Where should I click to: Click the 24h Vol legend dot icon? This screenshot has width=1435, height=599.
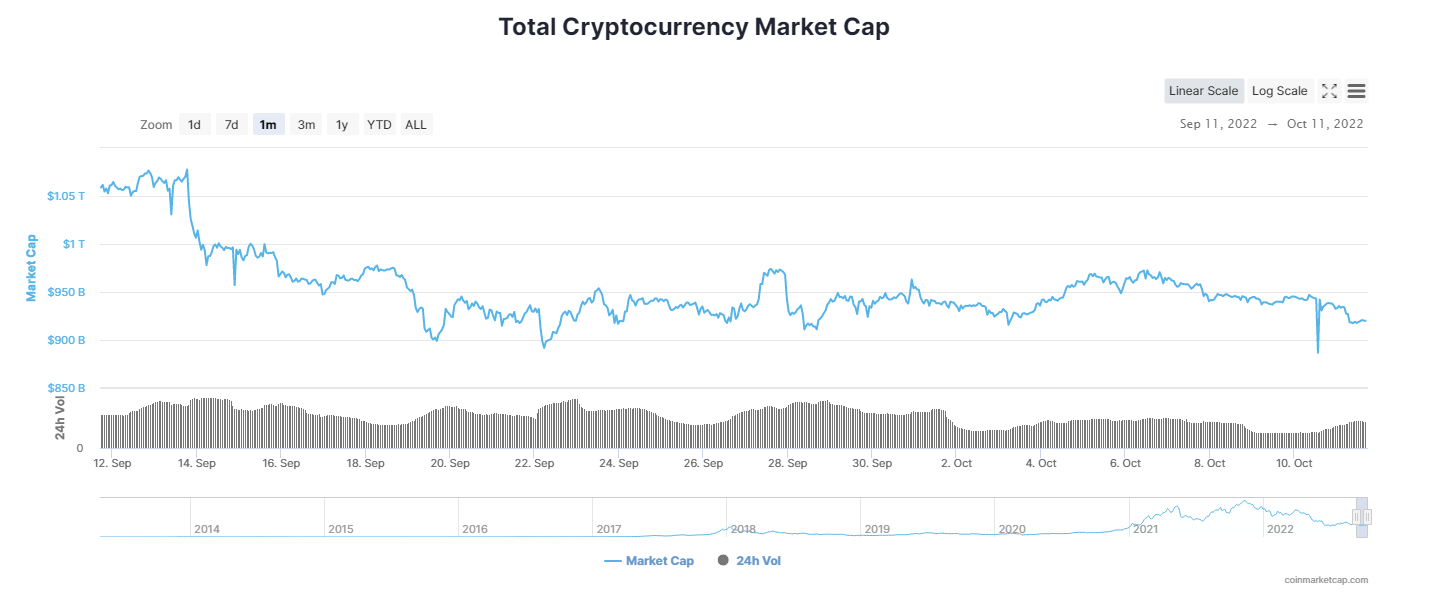[723, 561]
